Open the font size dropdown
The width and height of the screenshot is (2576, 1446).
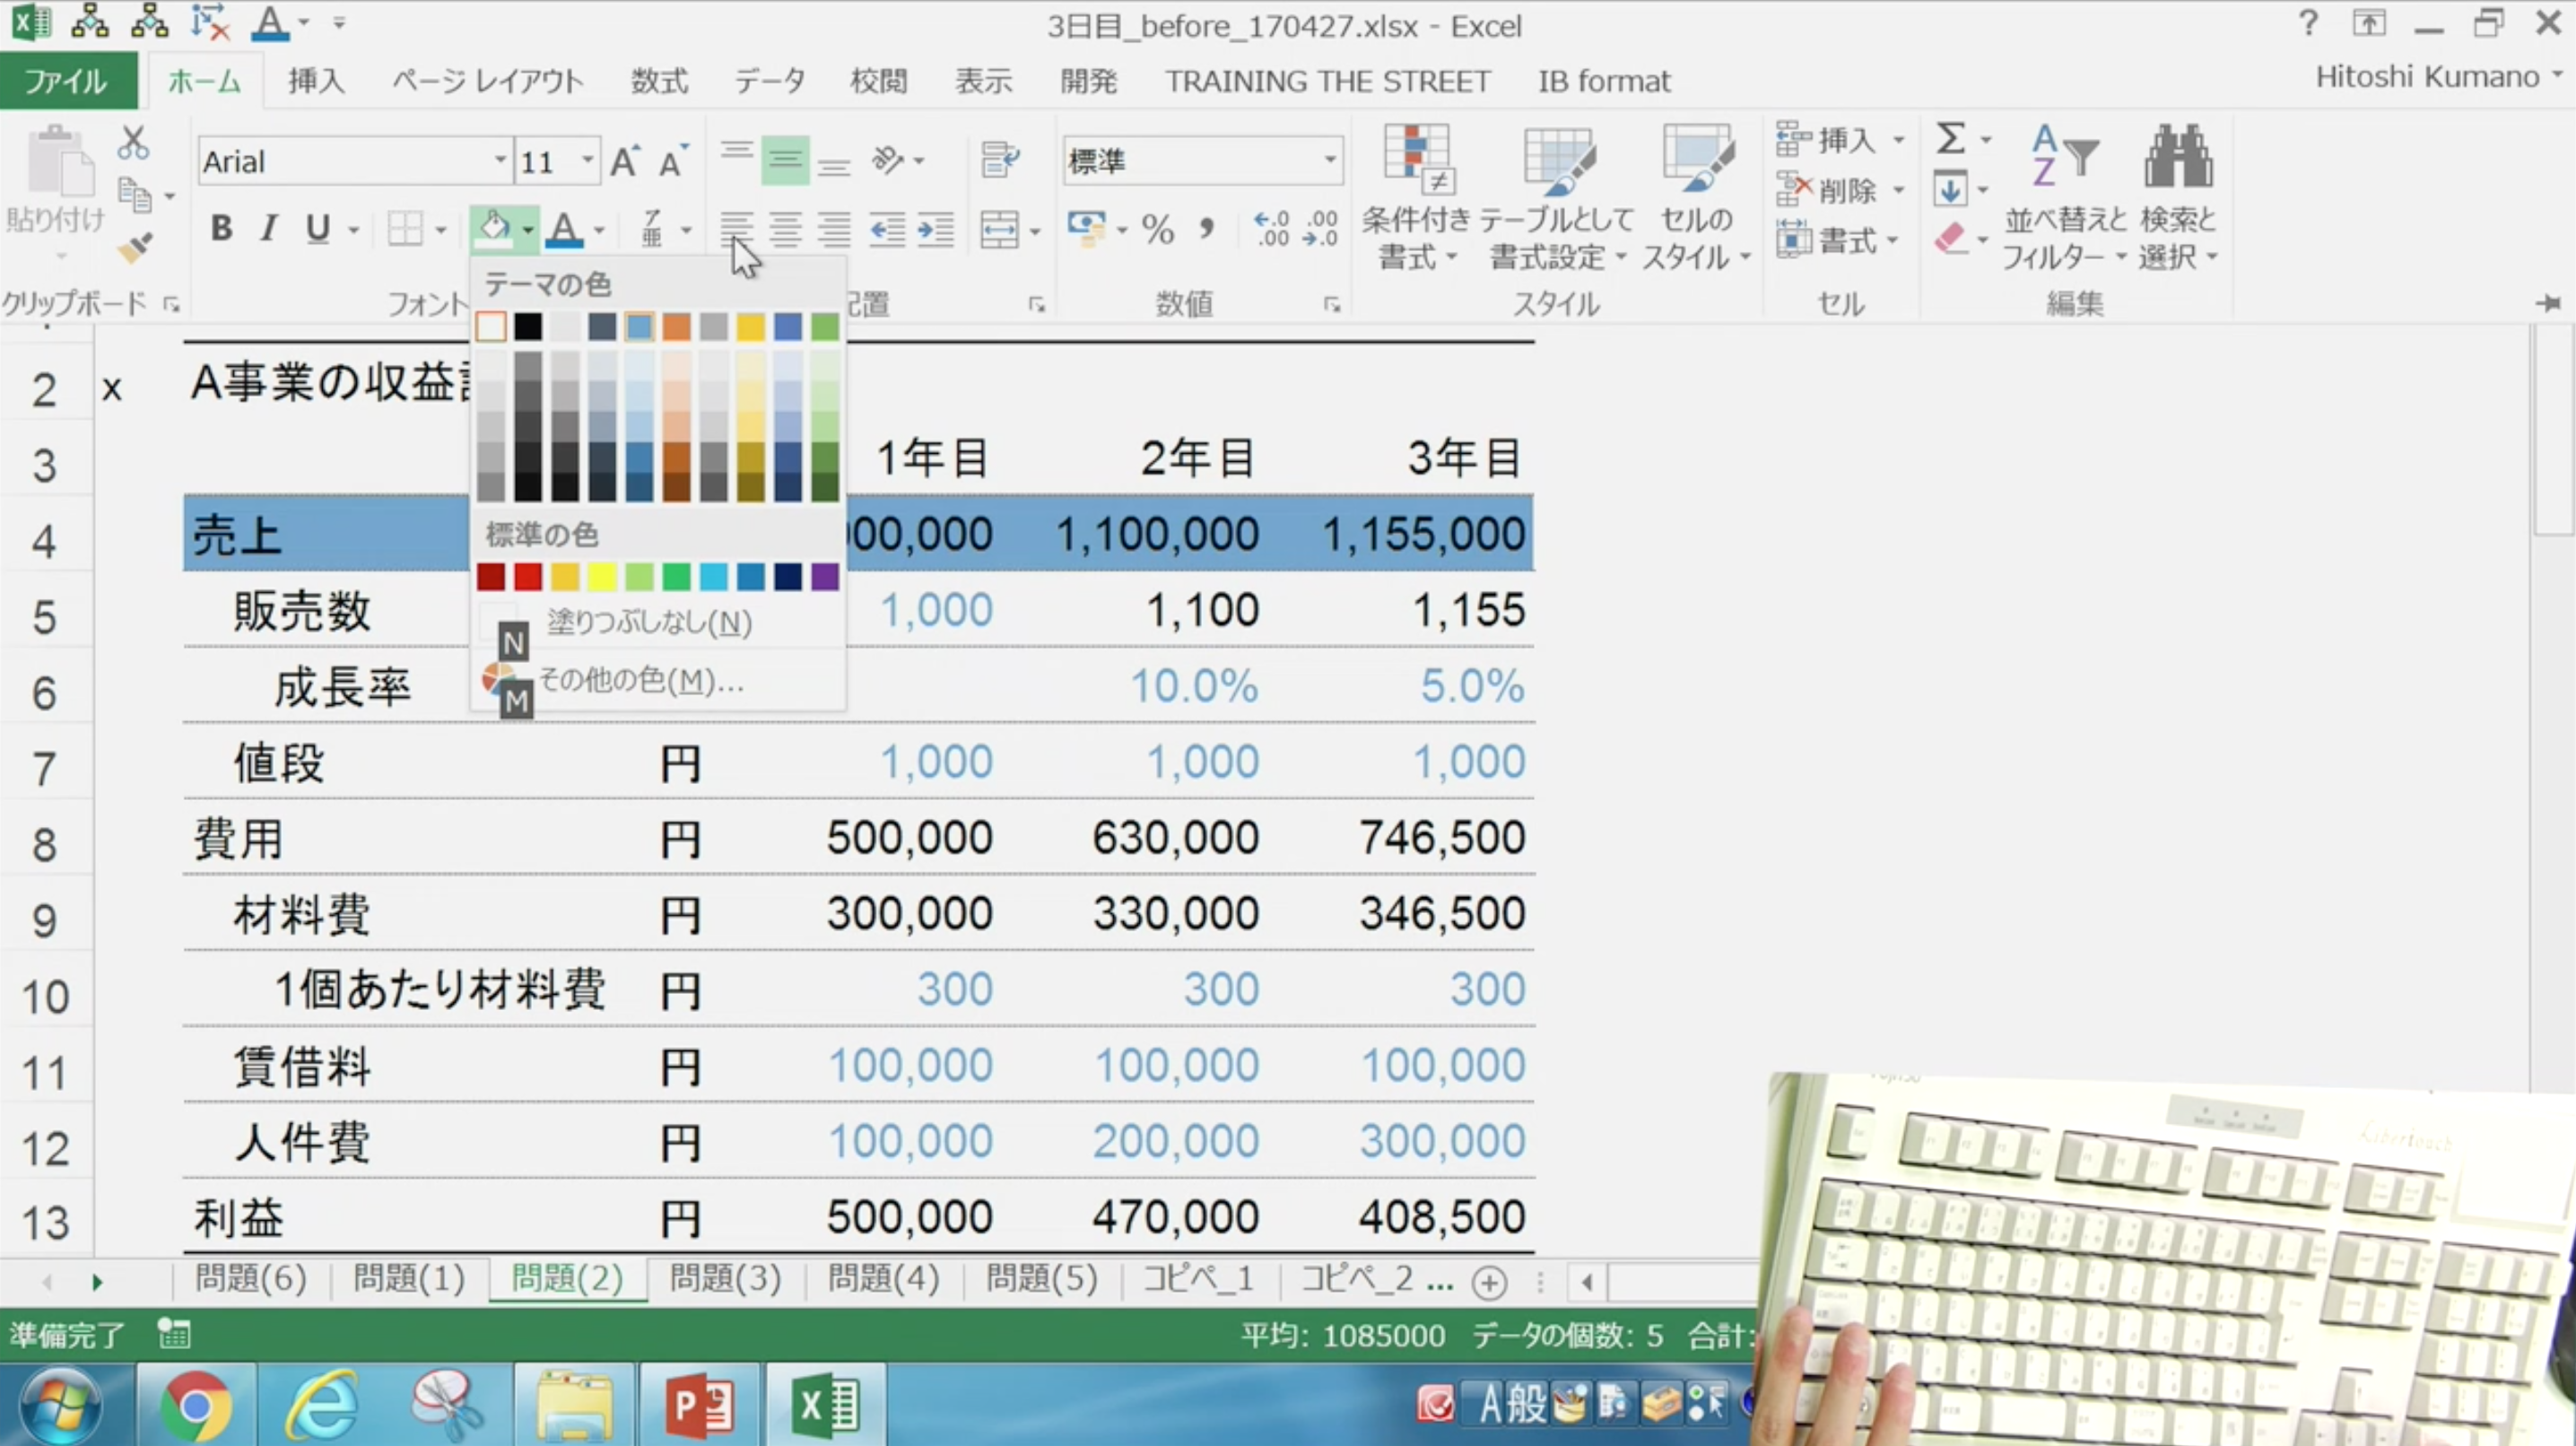click(586, 161)
